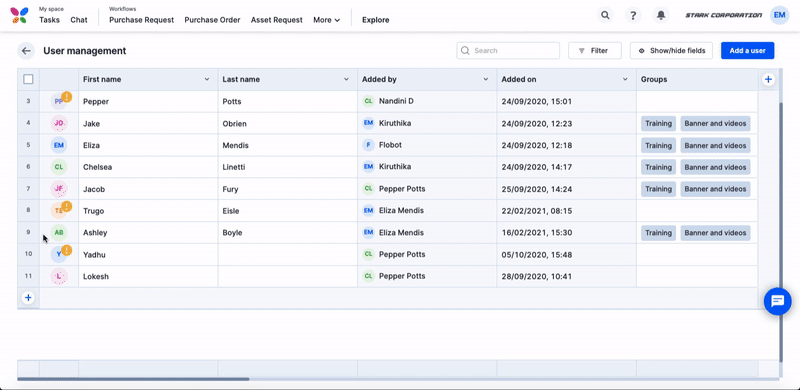
Task: Click the date '28/09/2020, 10:41'
Action: pos(537,276)
